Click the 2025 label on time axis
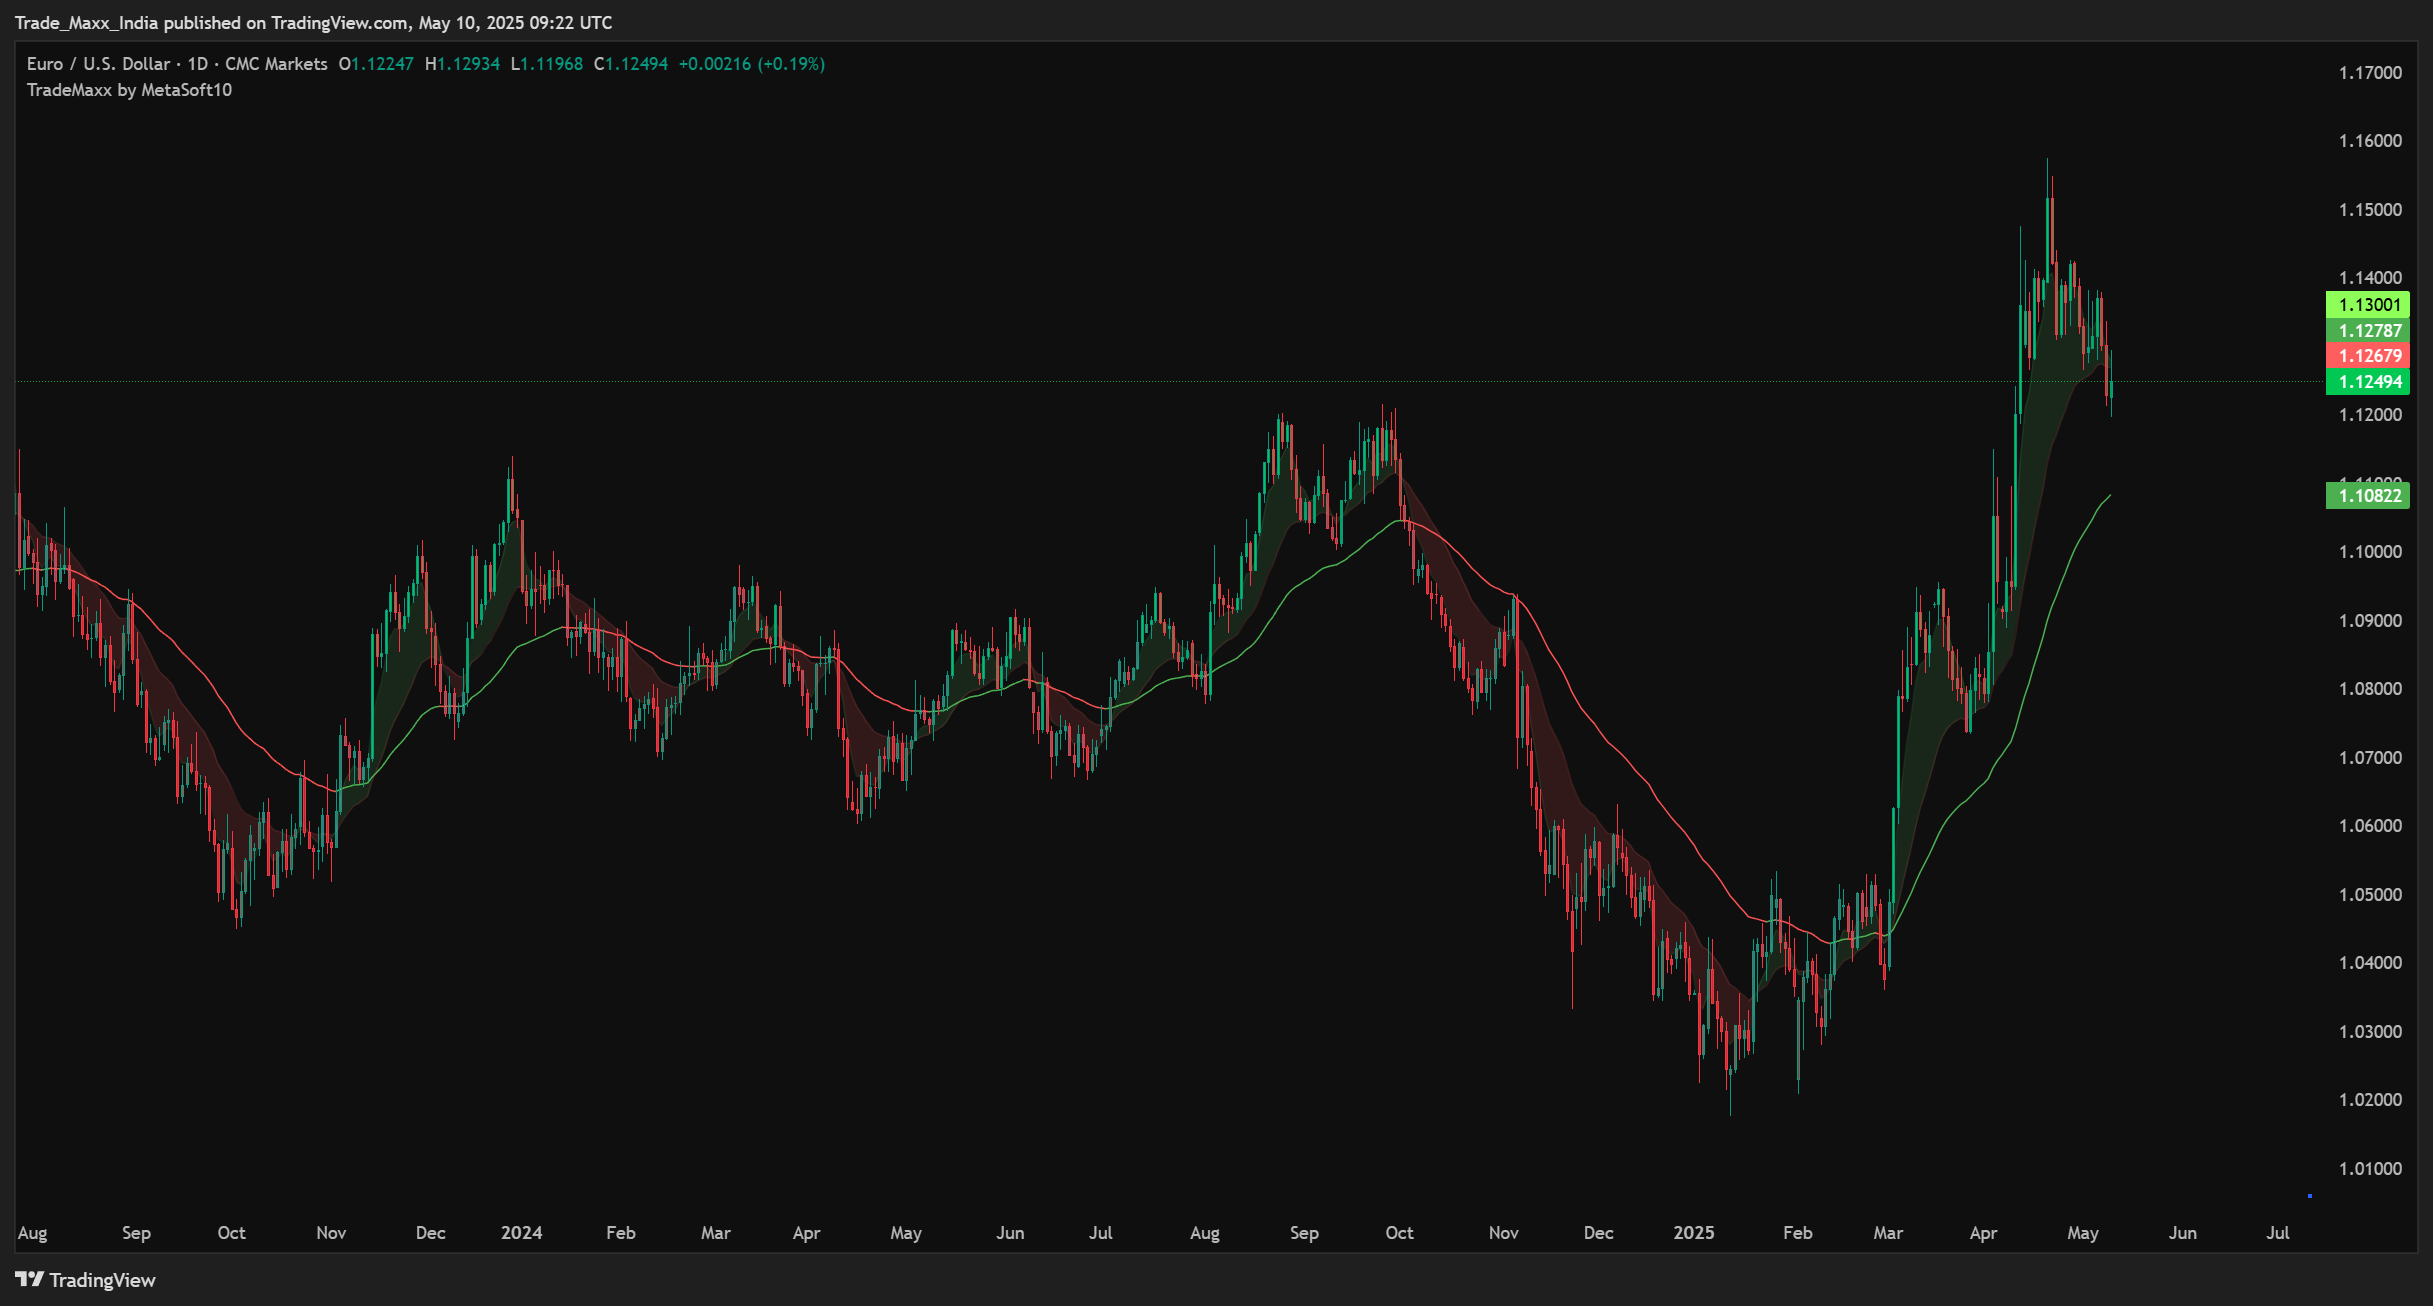 point(1696,1234)
